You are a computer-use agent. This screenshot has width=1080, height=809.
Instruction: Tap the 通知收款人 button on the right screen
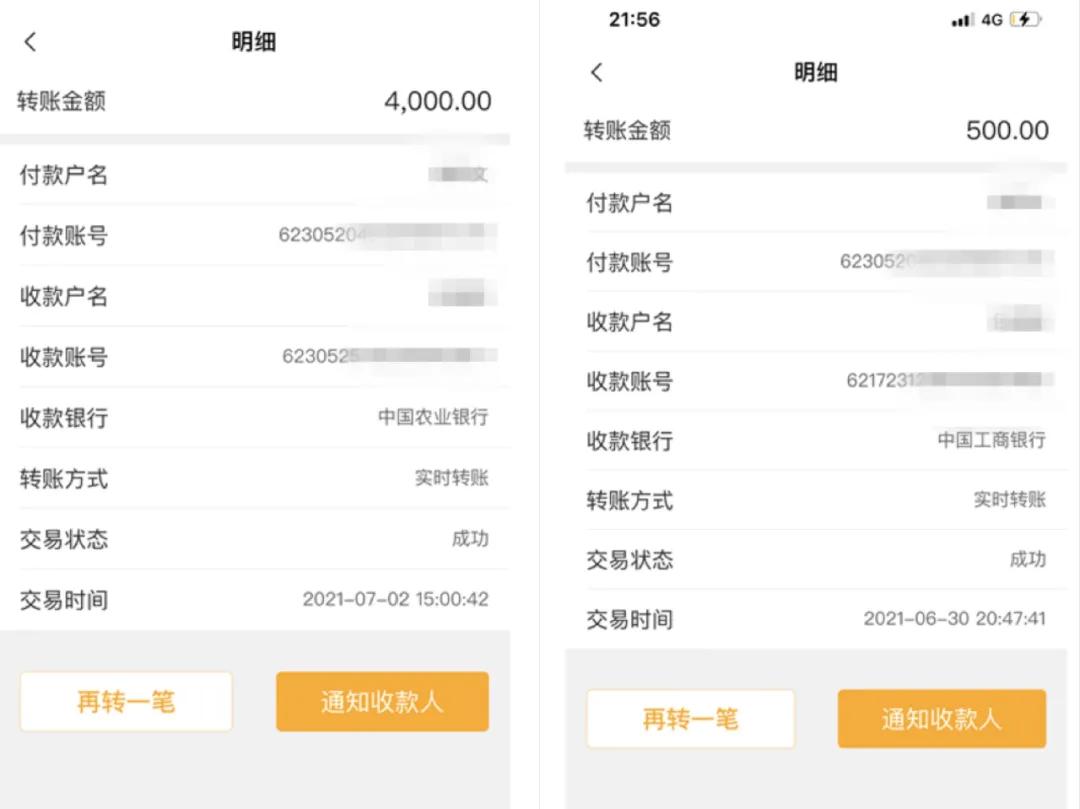pyautogui.click(x=941, y=718)
